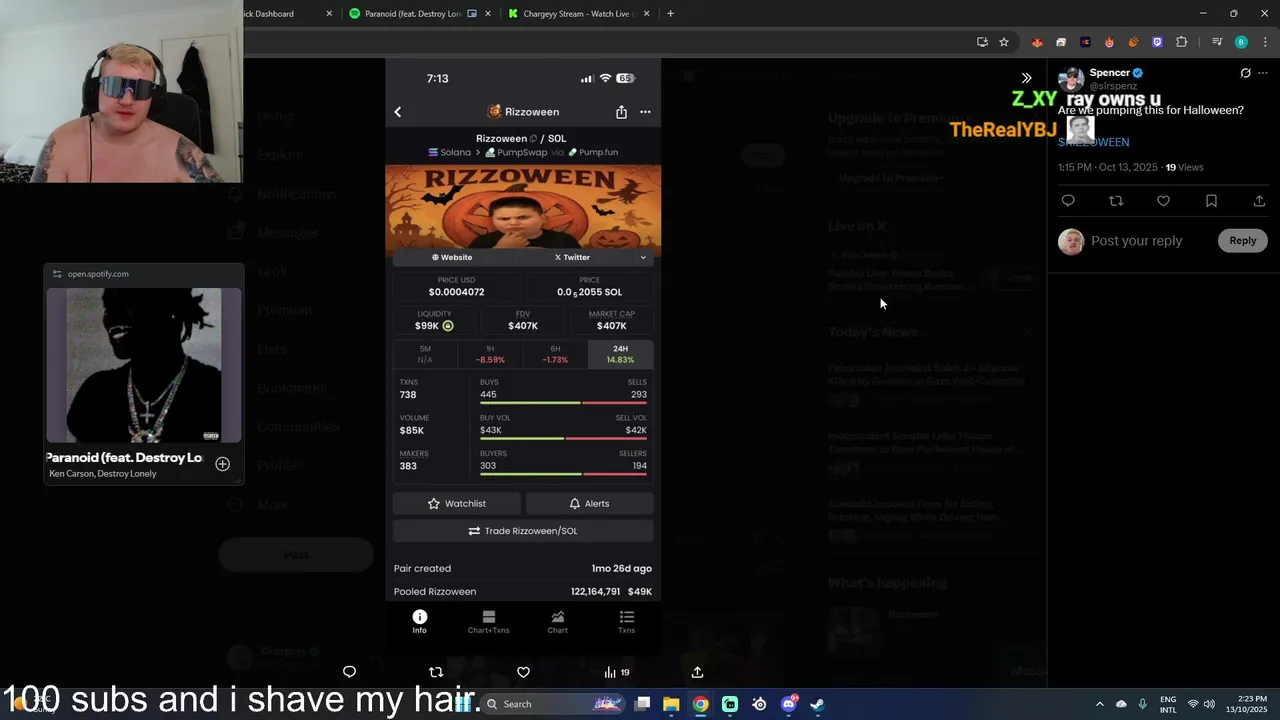Expand the links dropdown next to Twitter

tap(643, 257)
